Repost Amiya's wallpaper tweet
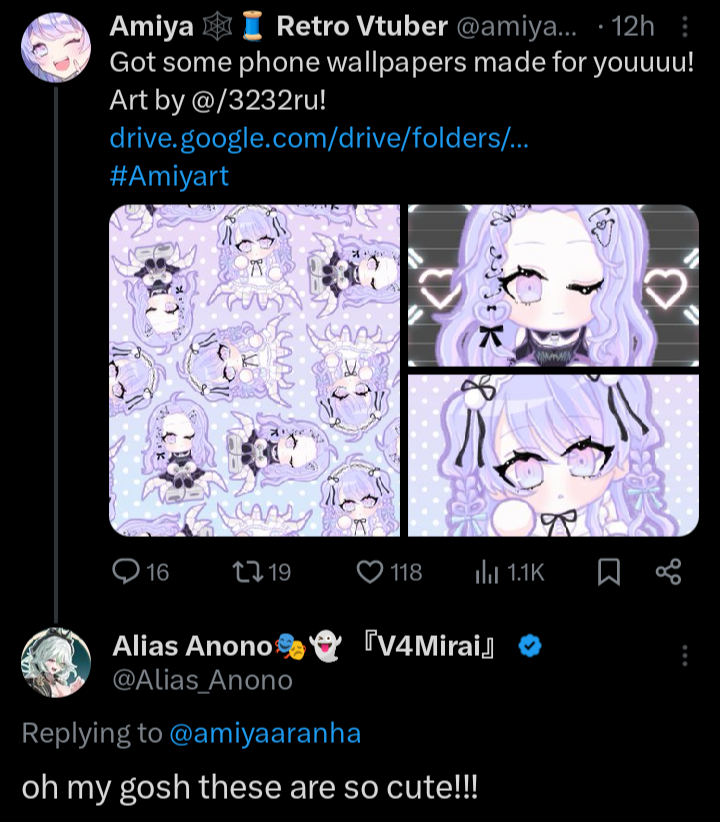The height and width of the screenshot is (822, 720). tap(244, 572)
